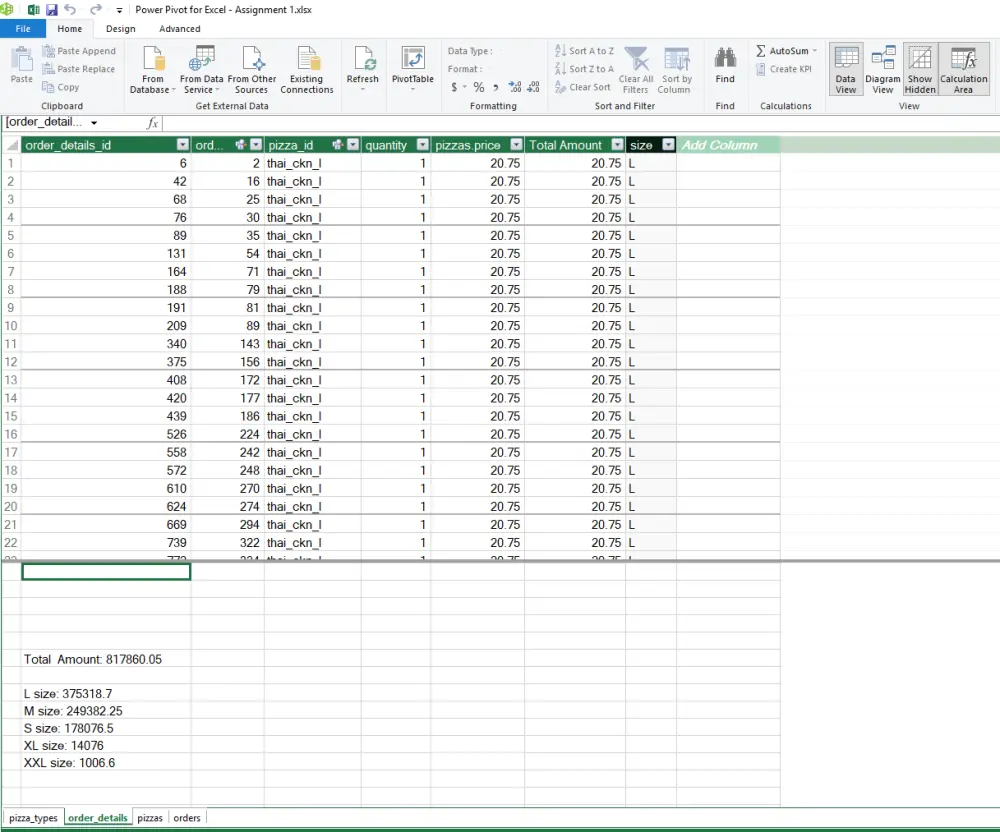Click the cell with order_details_id 739
This screenshot has height=832, width=1000.
pos(106,543)
